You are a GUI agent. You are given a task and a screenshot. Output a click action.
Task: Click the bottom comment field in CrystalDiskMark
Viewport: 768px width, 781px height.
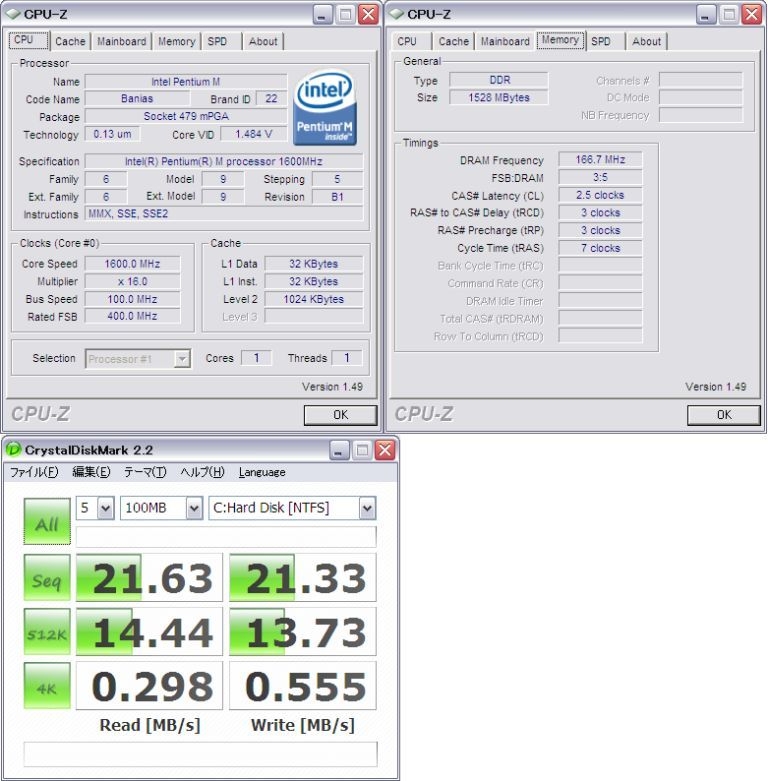point(200,754)
